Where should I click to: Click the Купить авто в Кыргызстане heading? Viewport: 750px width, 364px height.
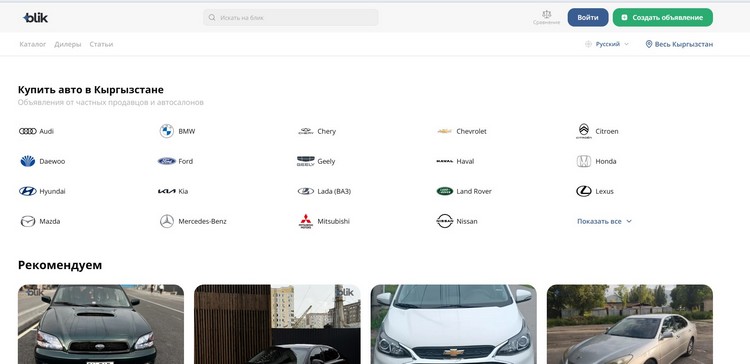[90, 89]
